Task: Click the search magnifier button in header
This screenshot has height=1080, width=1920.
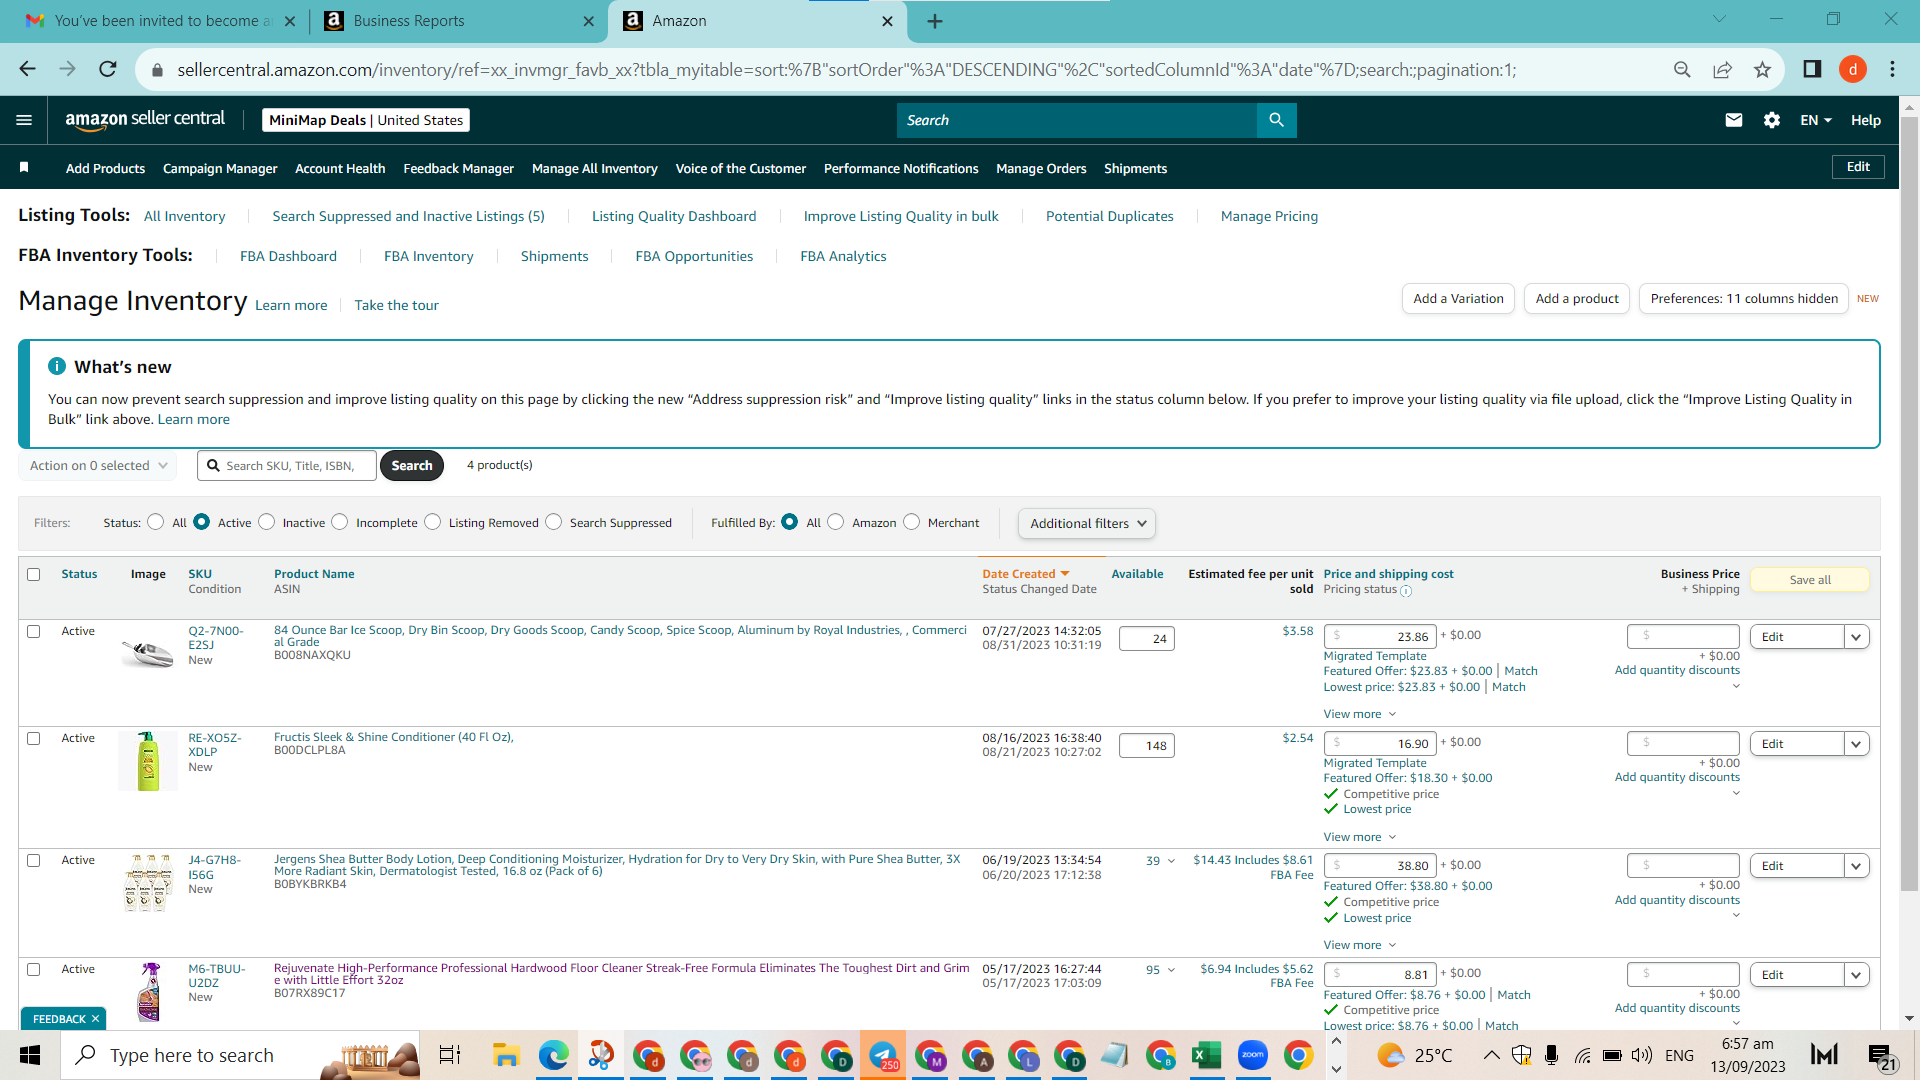Action: click(x=1276, y=120)
